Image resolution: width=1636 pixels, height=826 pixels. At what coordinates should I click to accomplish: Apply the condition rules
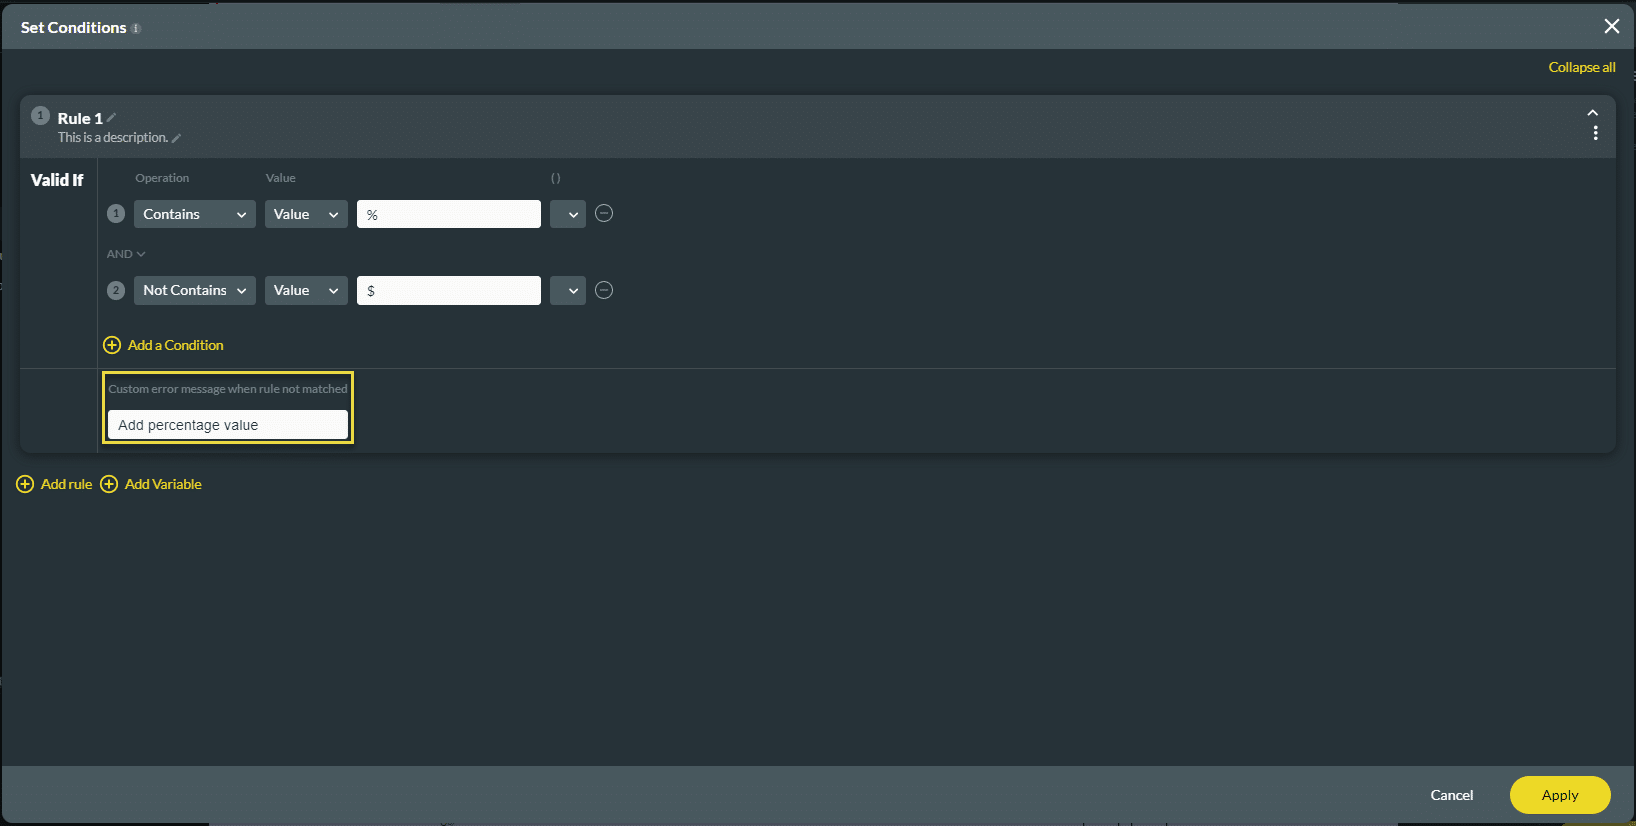[x=1560, y=795]
